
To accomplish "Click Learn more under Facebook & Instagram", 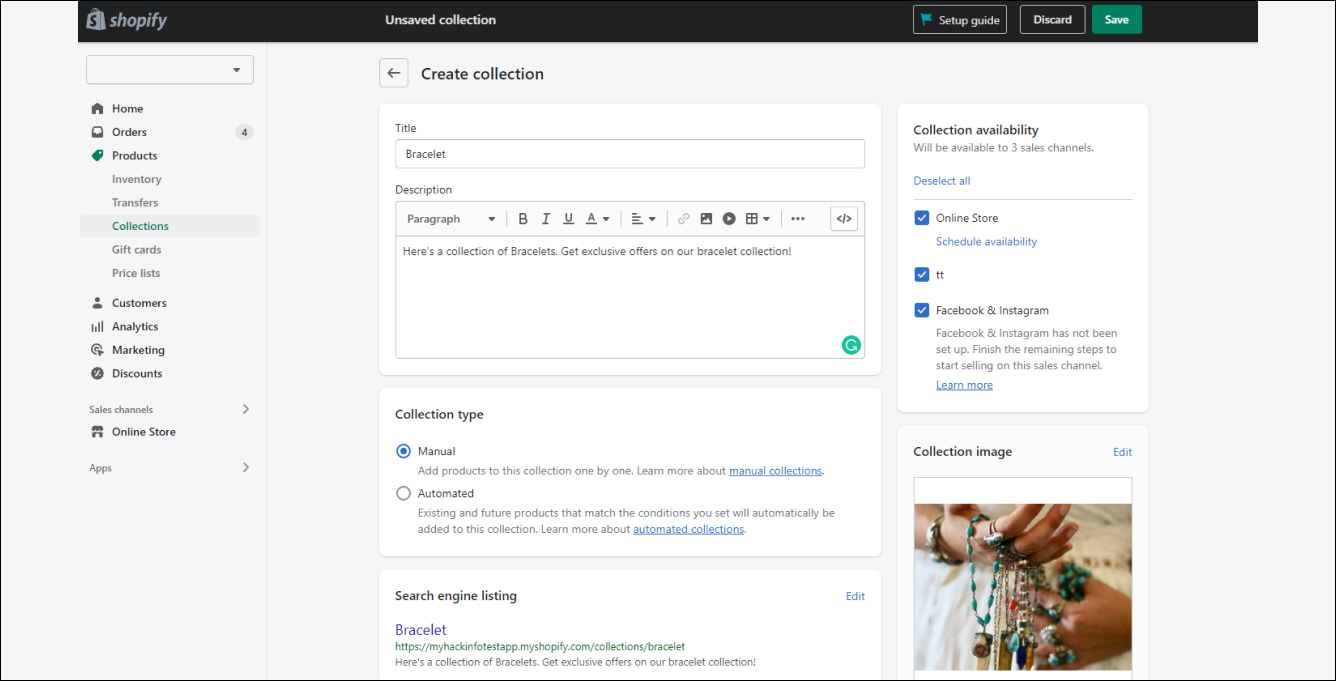I will pos(964,385).
